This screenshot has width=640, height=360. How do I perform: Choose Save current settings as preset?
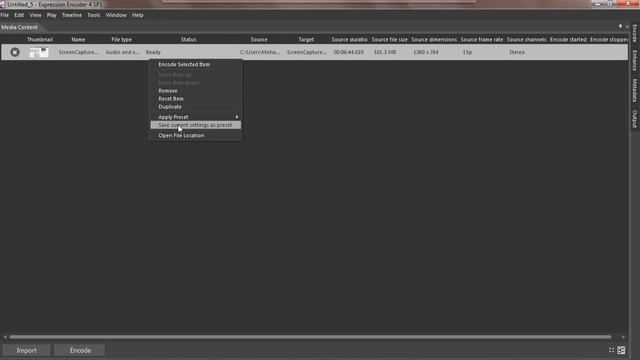click(x=196, y=125)
